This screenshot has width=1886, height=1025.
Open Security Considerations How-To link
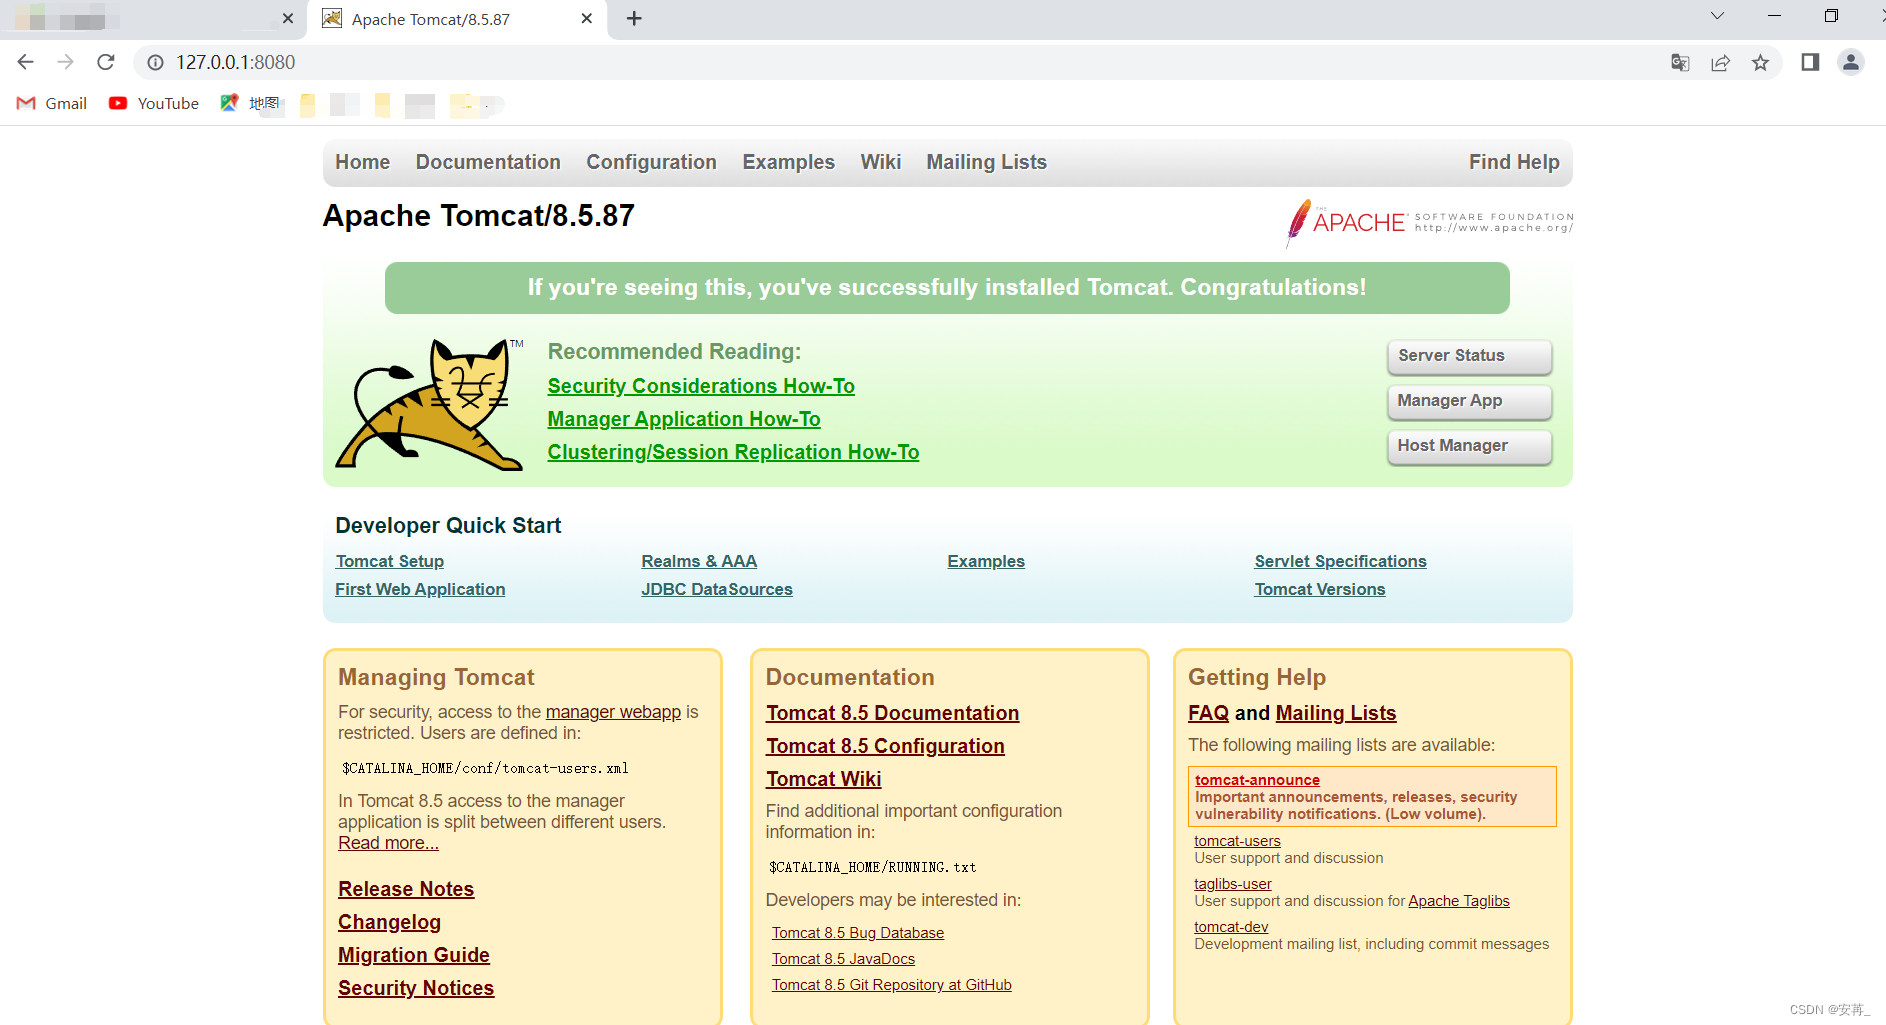pyautogui.click(x=701, y=386)
